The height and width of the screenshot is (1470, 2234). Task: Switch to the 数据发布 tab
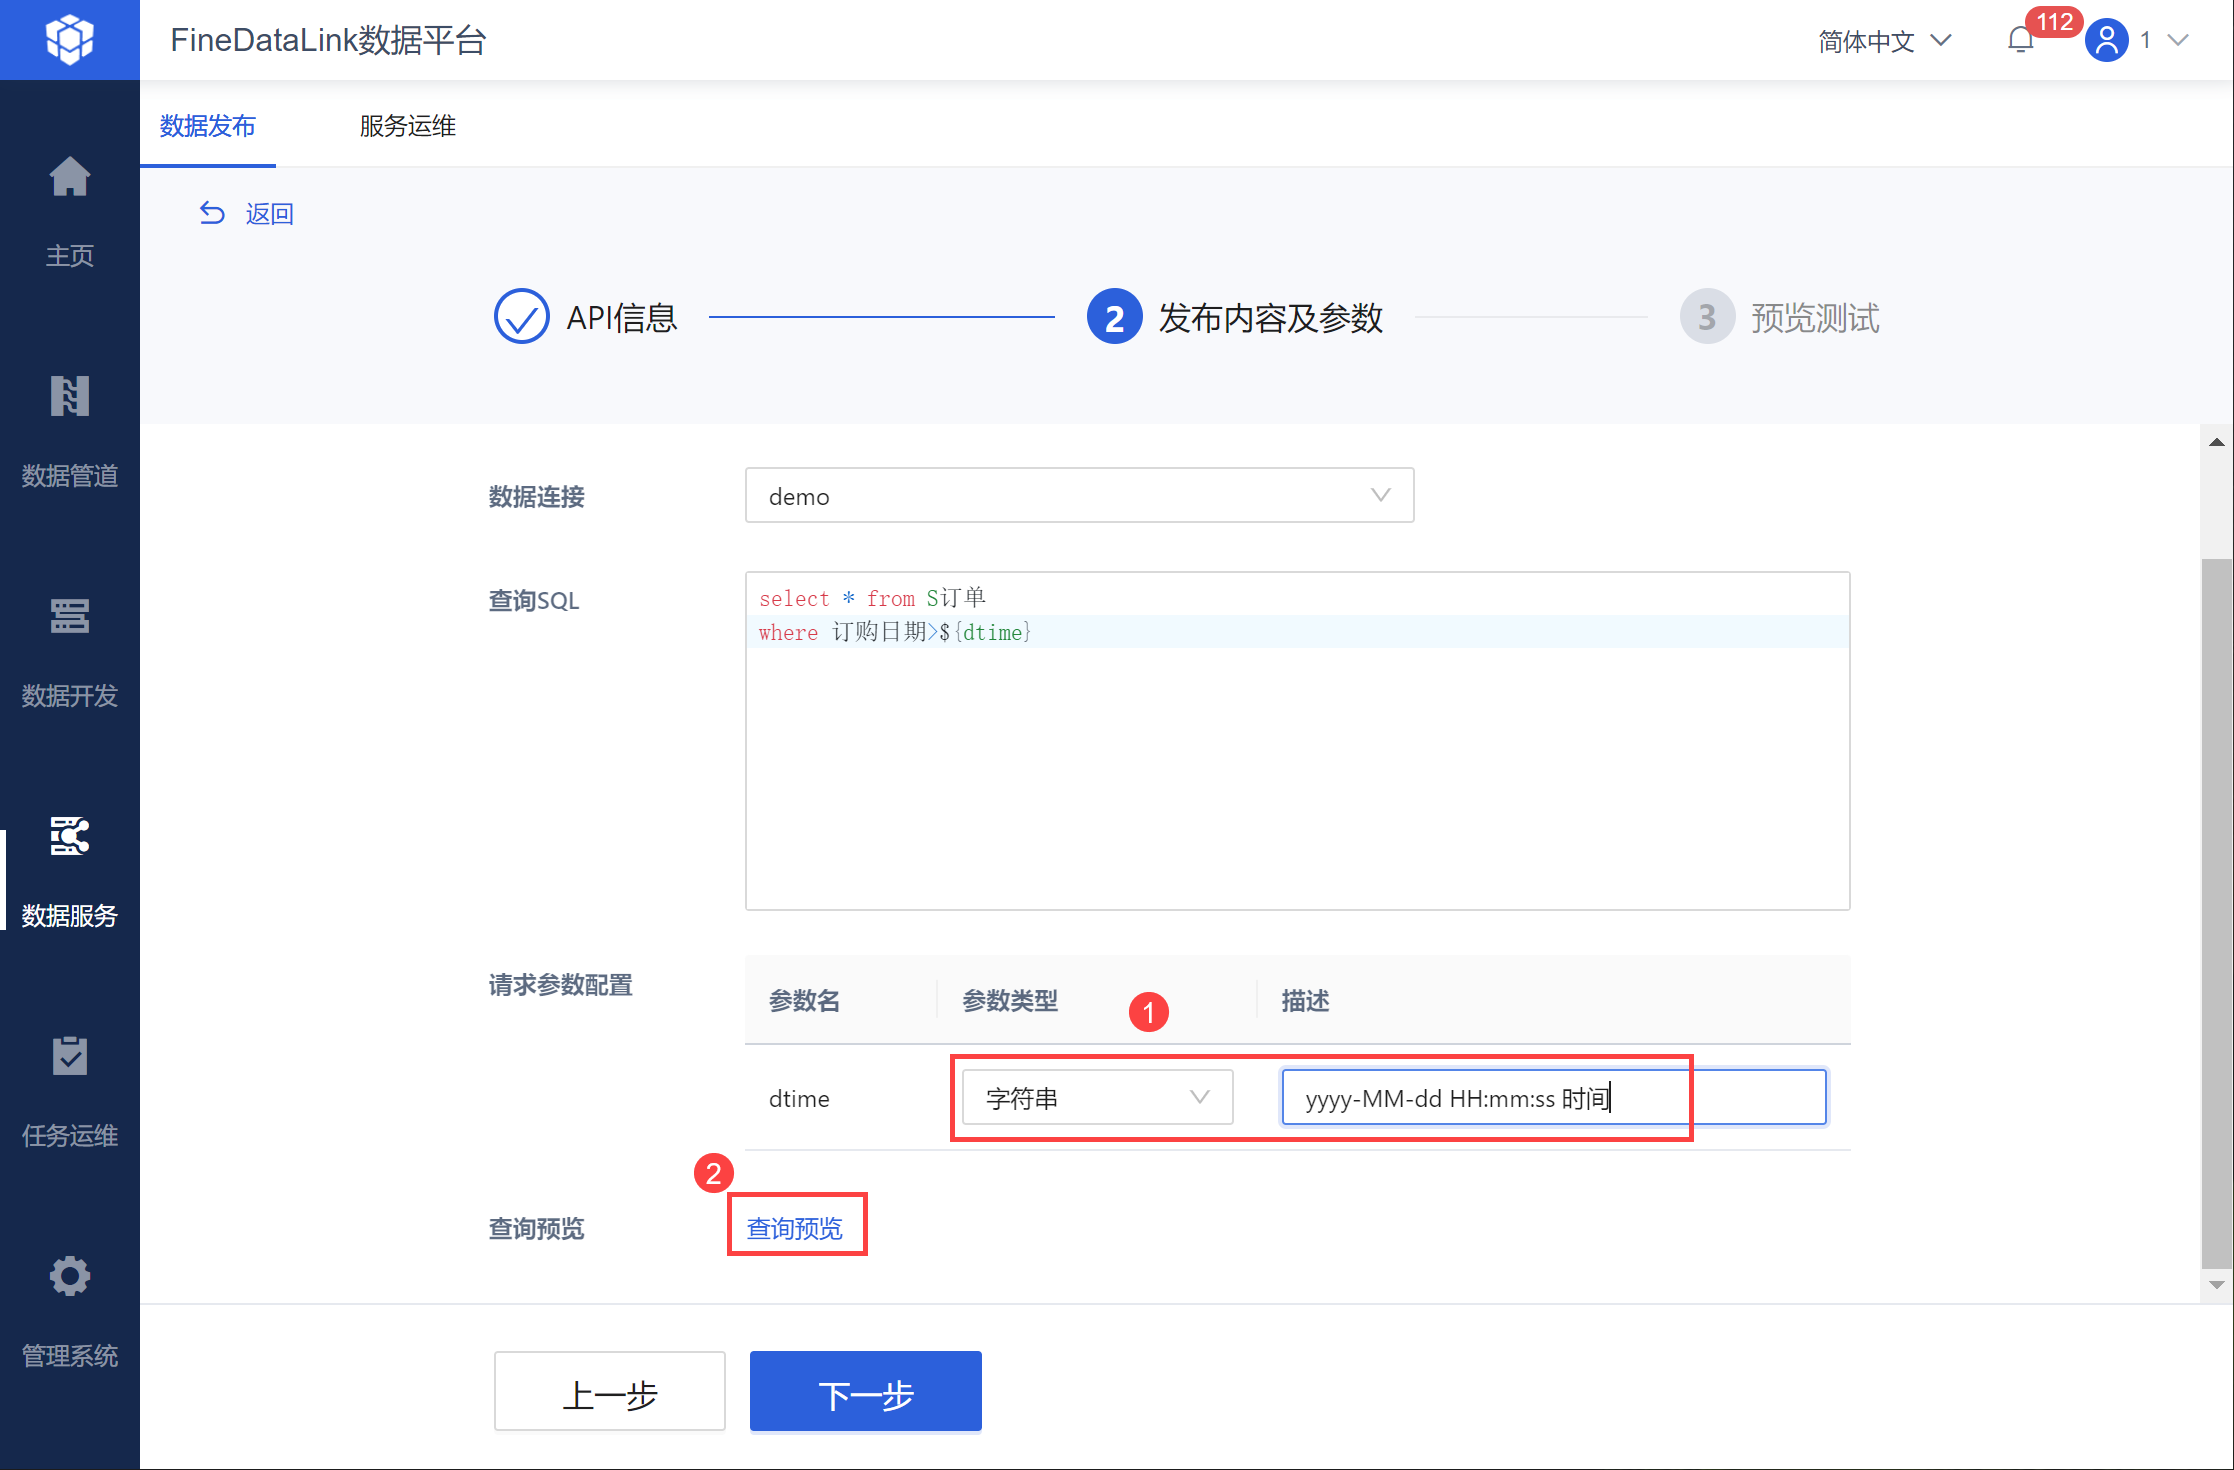pyautogui.click(x=208, y=126)
